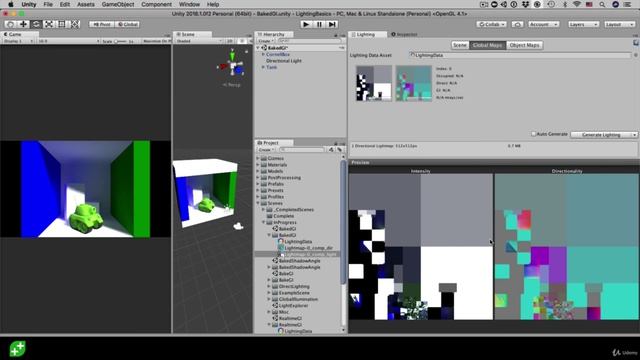Screen dimensions: 640x360
Task: Open the Layers dropdown
Action: click(x=583, y=24)
